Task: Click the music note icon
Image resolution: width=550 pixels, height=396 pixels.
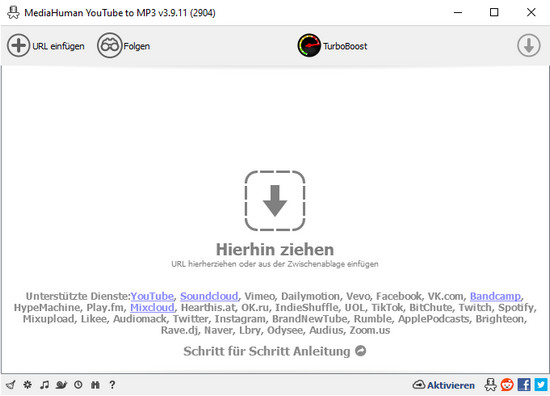Action: [44, 385]
